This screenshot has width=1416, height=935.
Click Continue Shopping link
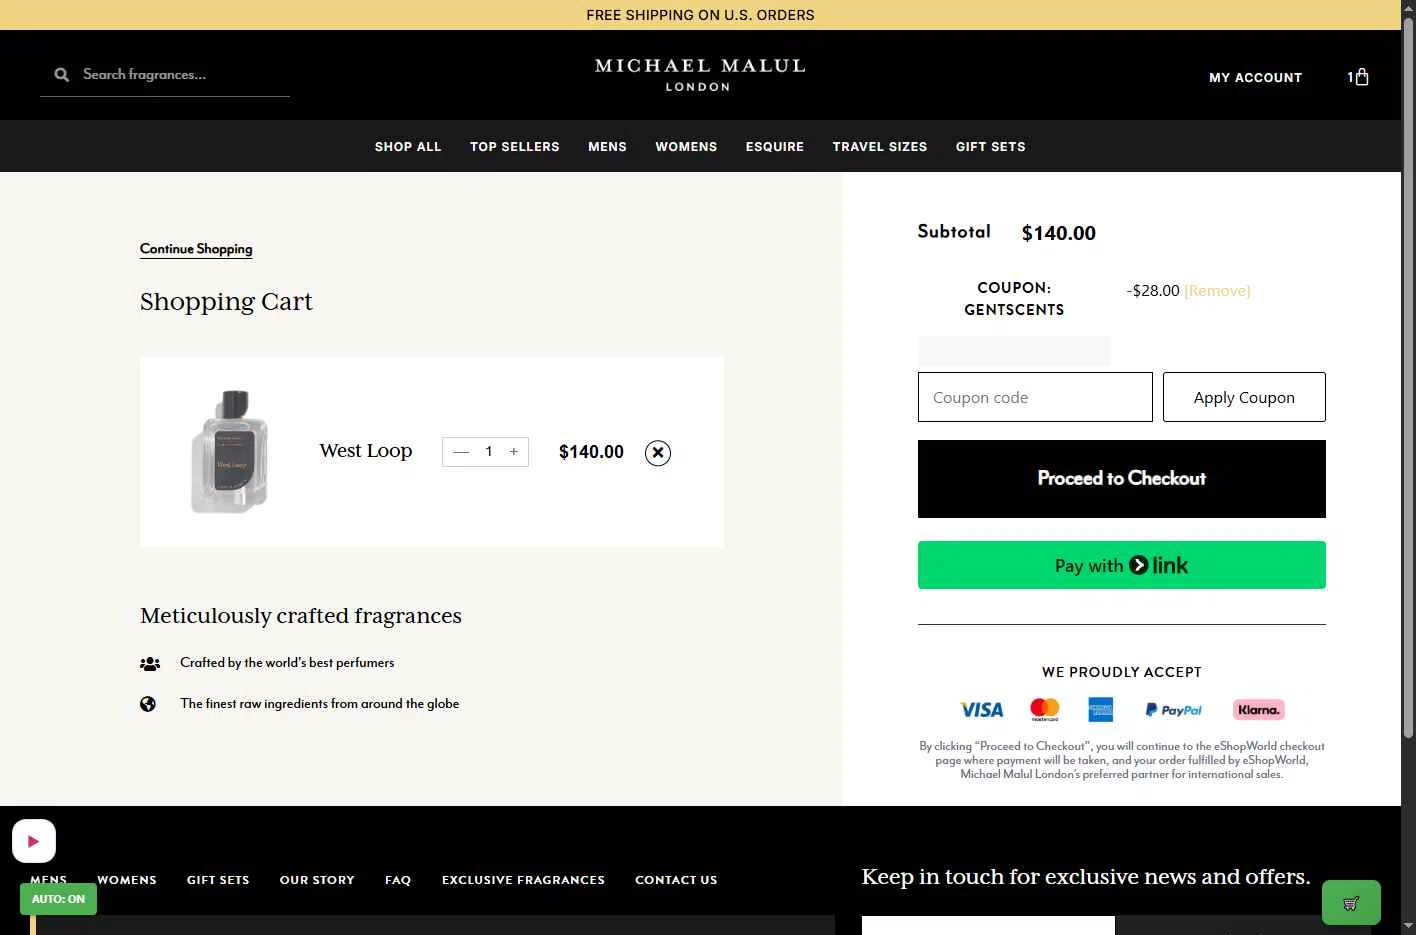click(196, 249)
